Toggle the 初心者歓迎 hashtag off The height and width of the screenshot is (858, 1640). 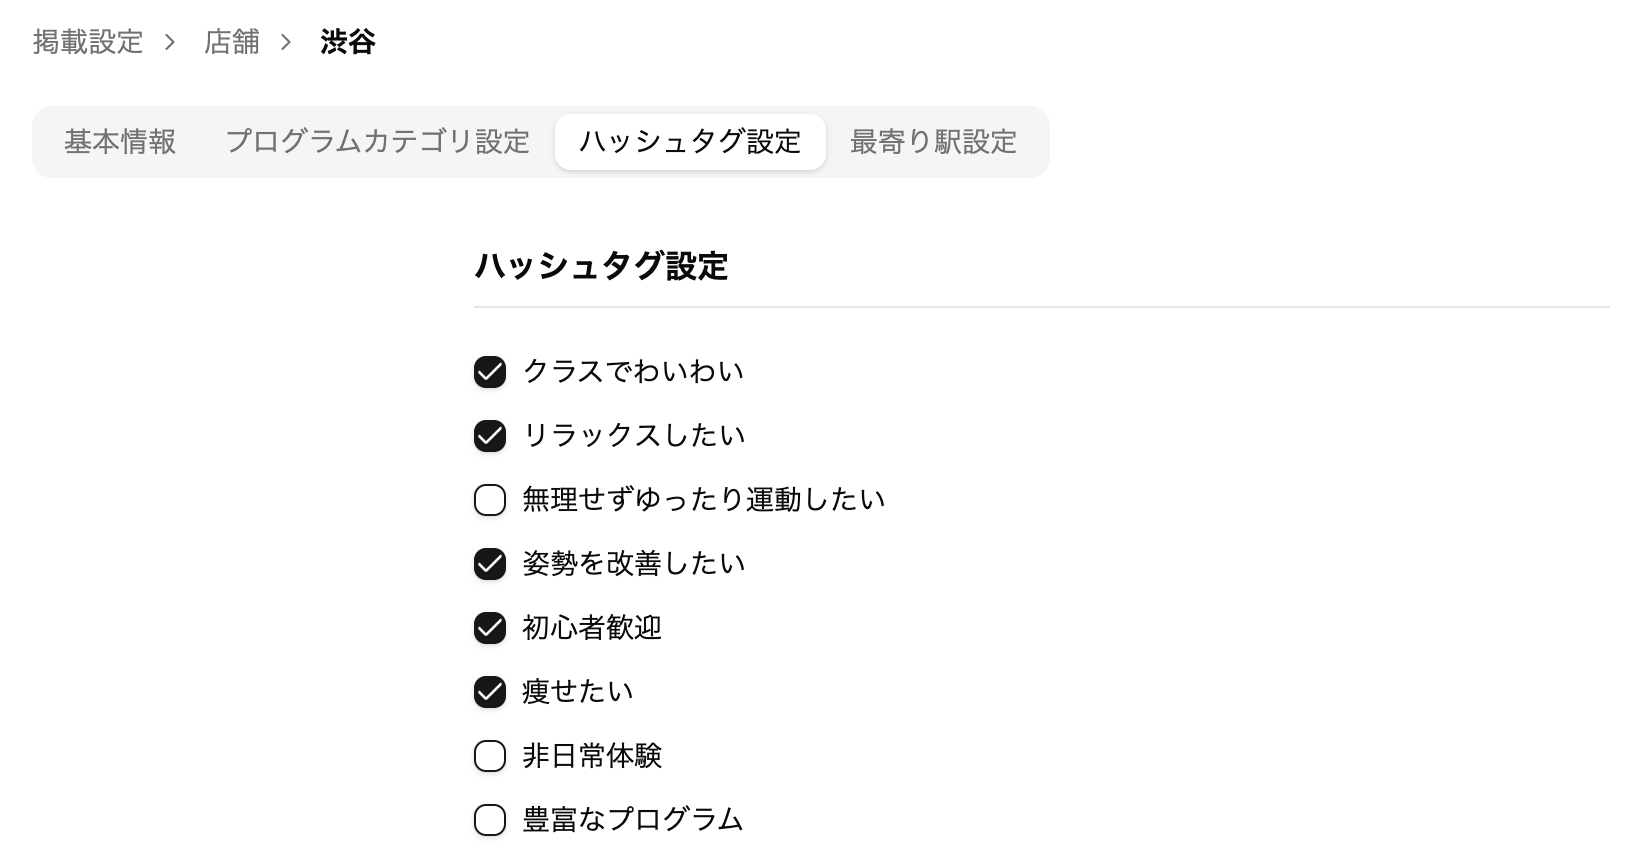pyautogui.click(x=490, y=628)
